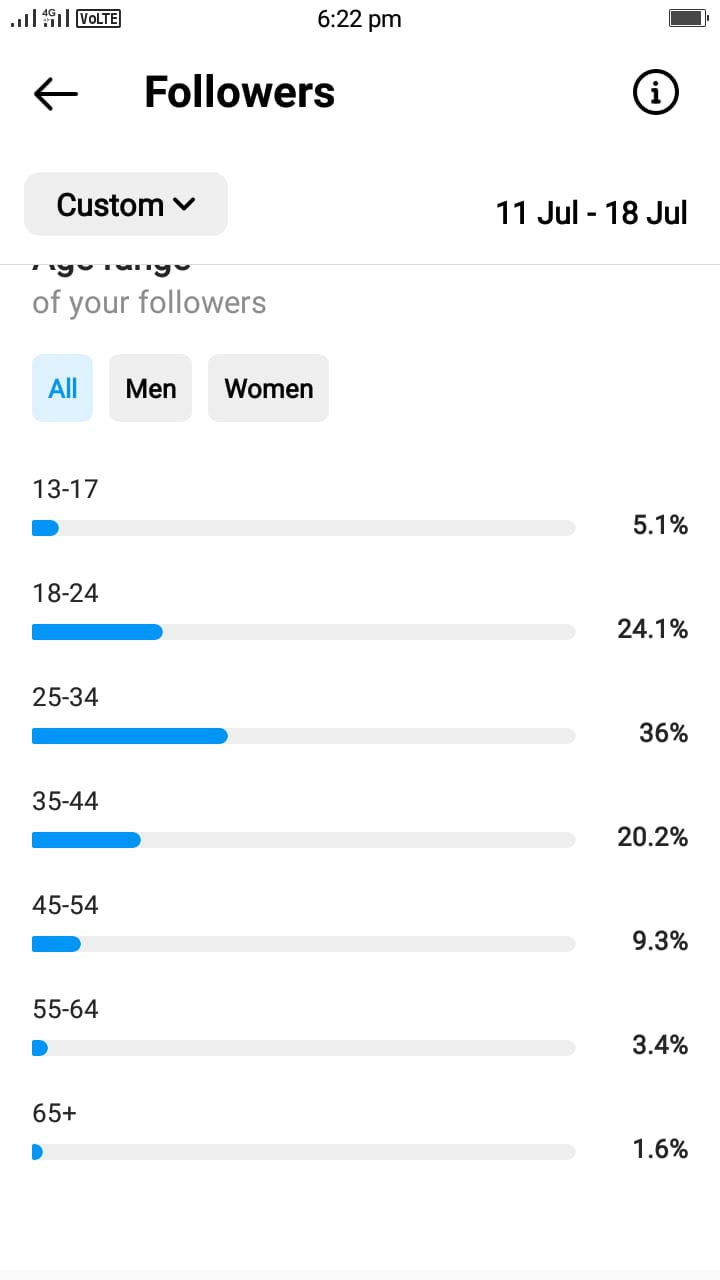This screenshot has width=720, height=1280.
Task: Select the All filter chip
Action: click(62, 388)
